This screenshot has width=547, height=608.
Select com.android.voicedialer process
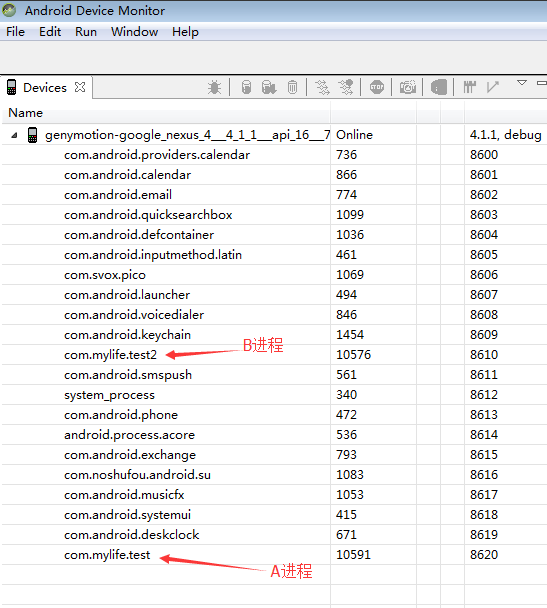273,315
